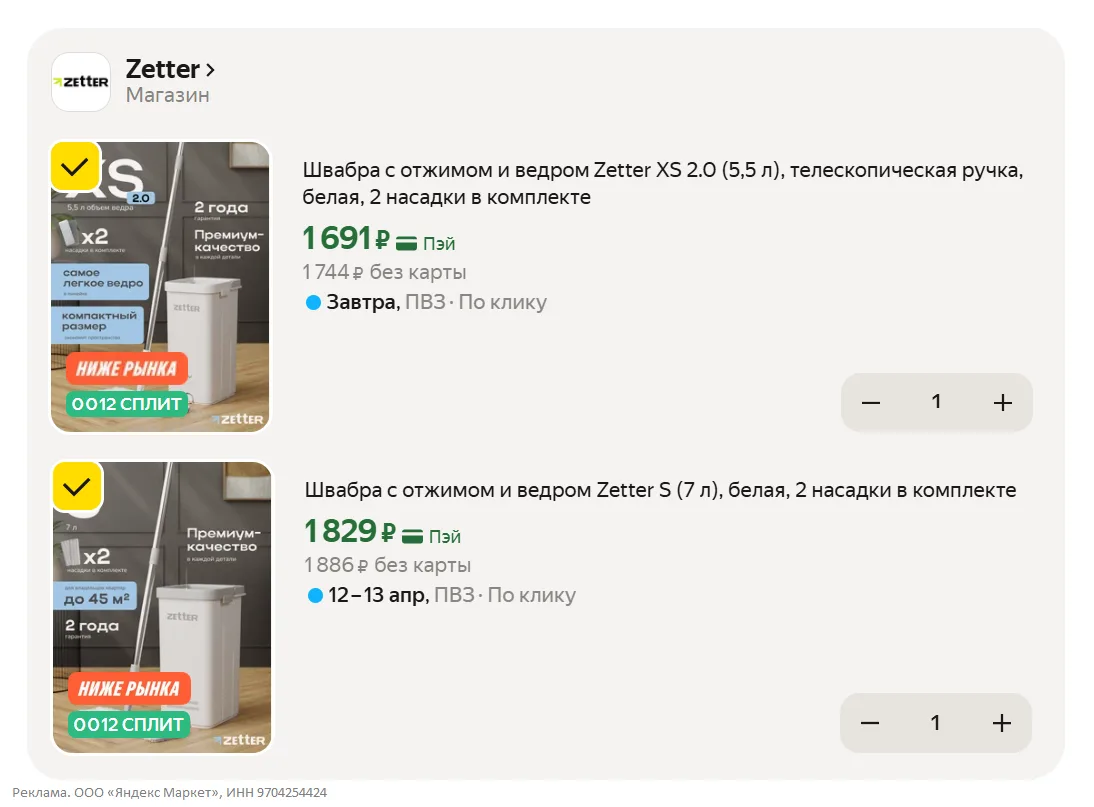Click the blue delivery dot next to Завтра
Screen dimensions: 1094x807
313,302
